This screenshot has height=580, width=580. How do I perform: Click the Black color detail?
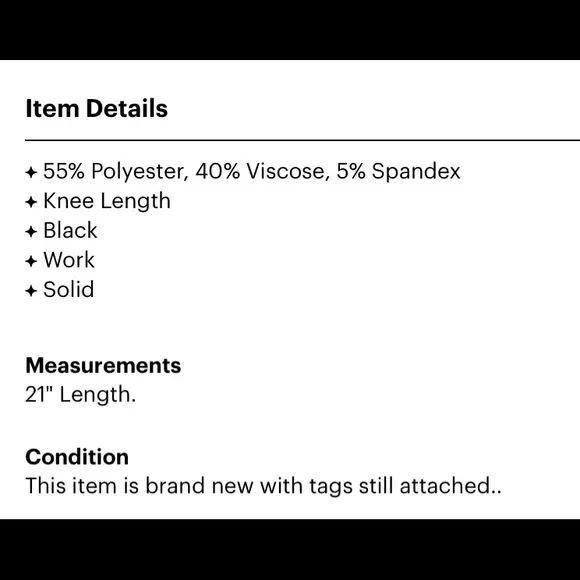pyautogui.click(x=70, y=230)
